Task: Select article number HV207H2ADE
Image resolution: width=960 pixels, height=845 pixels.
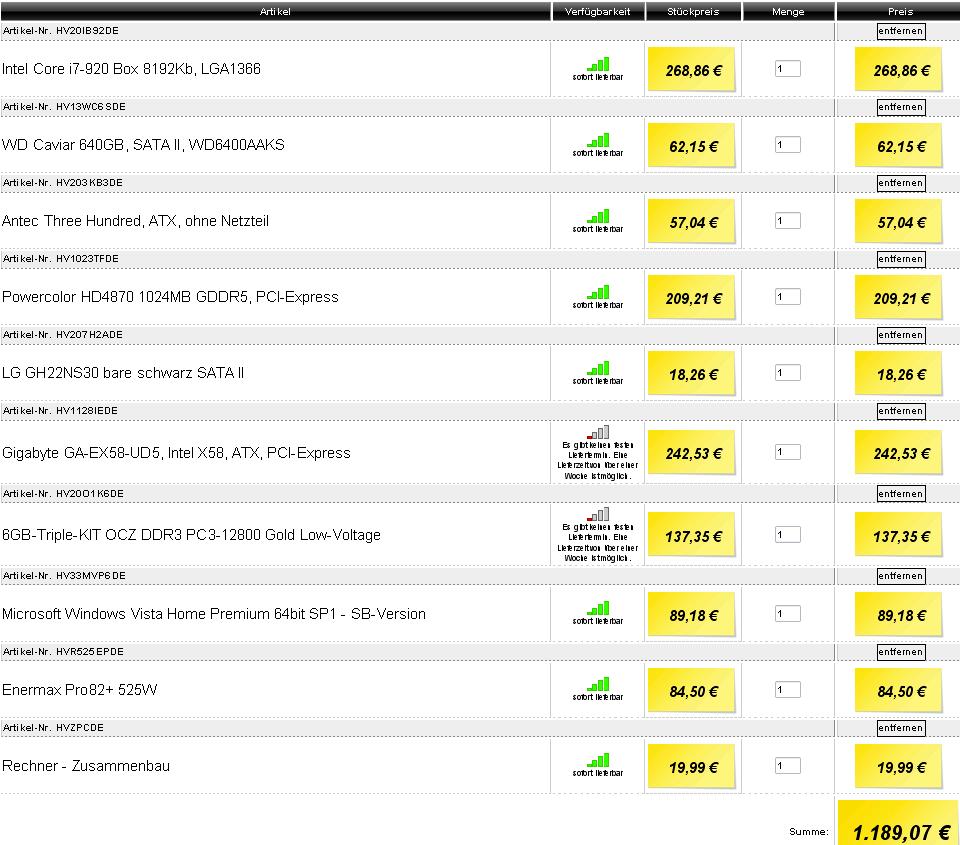Action: pyautogui.click(x=89, y=334)
